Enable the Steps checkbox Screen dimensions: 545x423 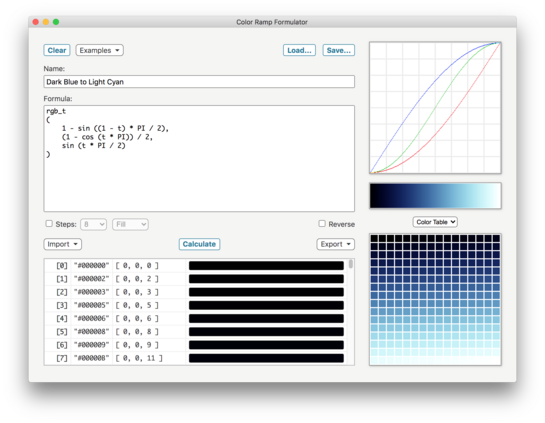49,223
